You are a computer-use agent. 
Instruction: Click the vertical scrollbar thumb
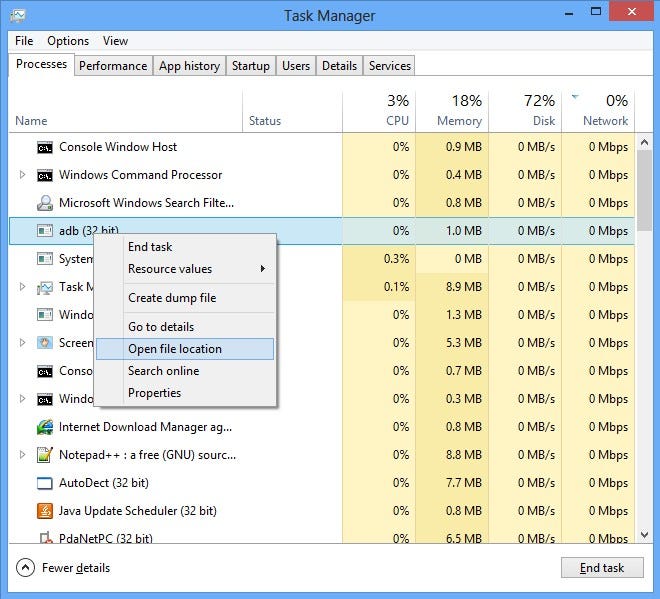tap(644, 190)
